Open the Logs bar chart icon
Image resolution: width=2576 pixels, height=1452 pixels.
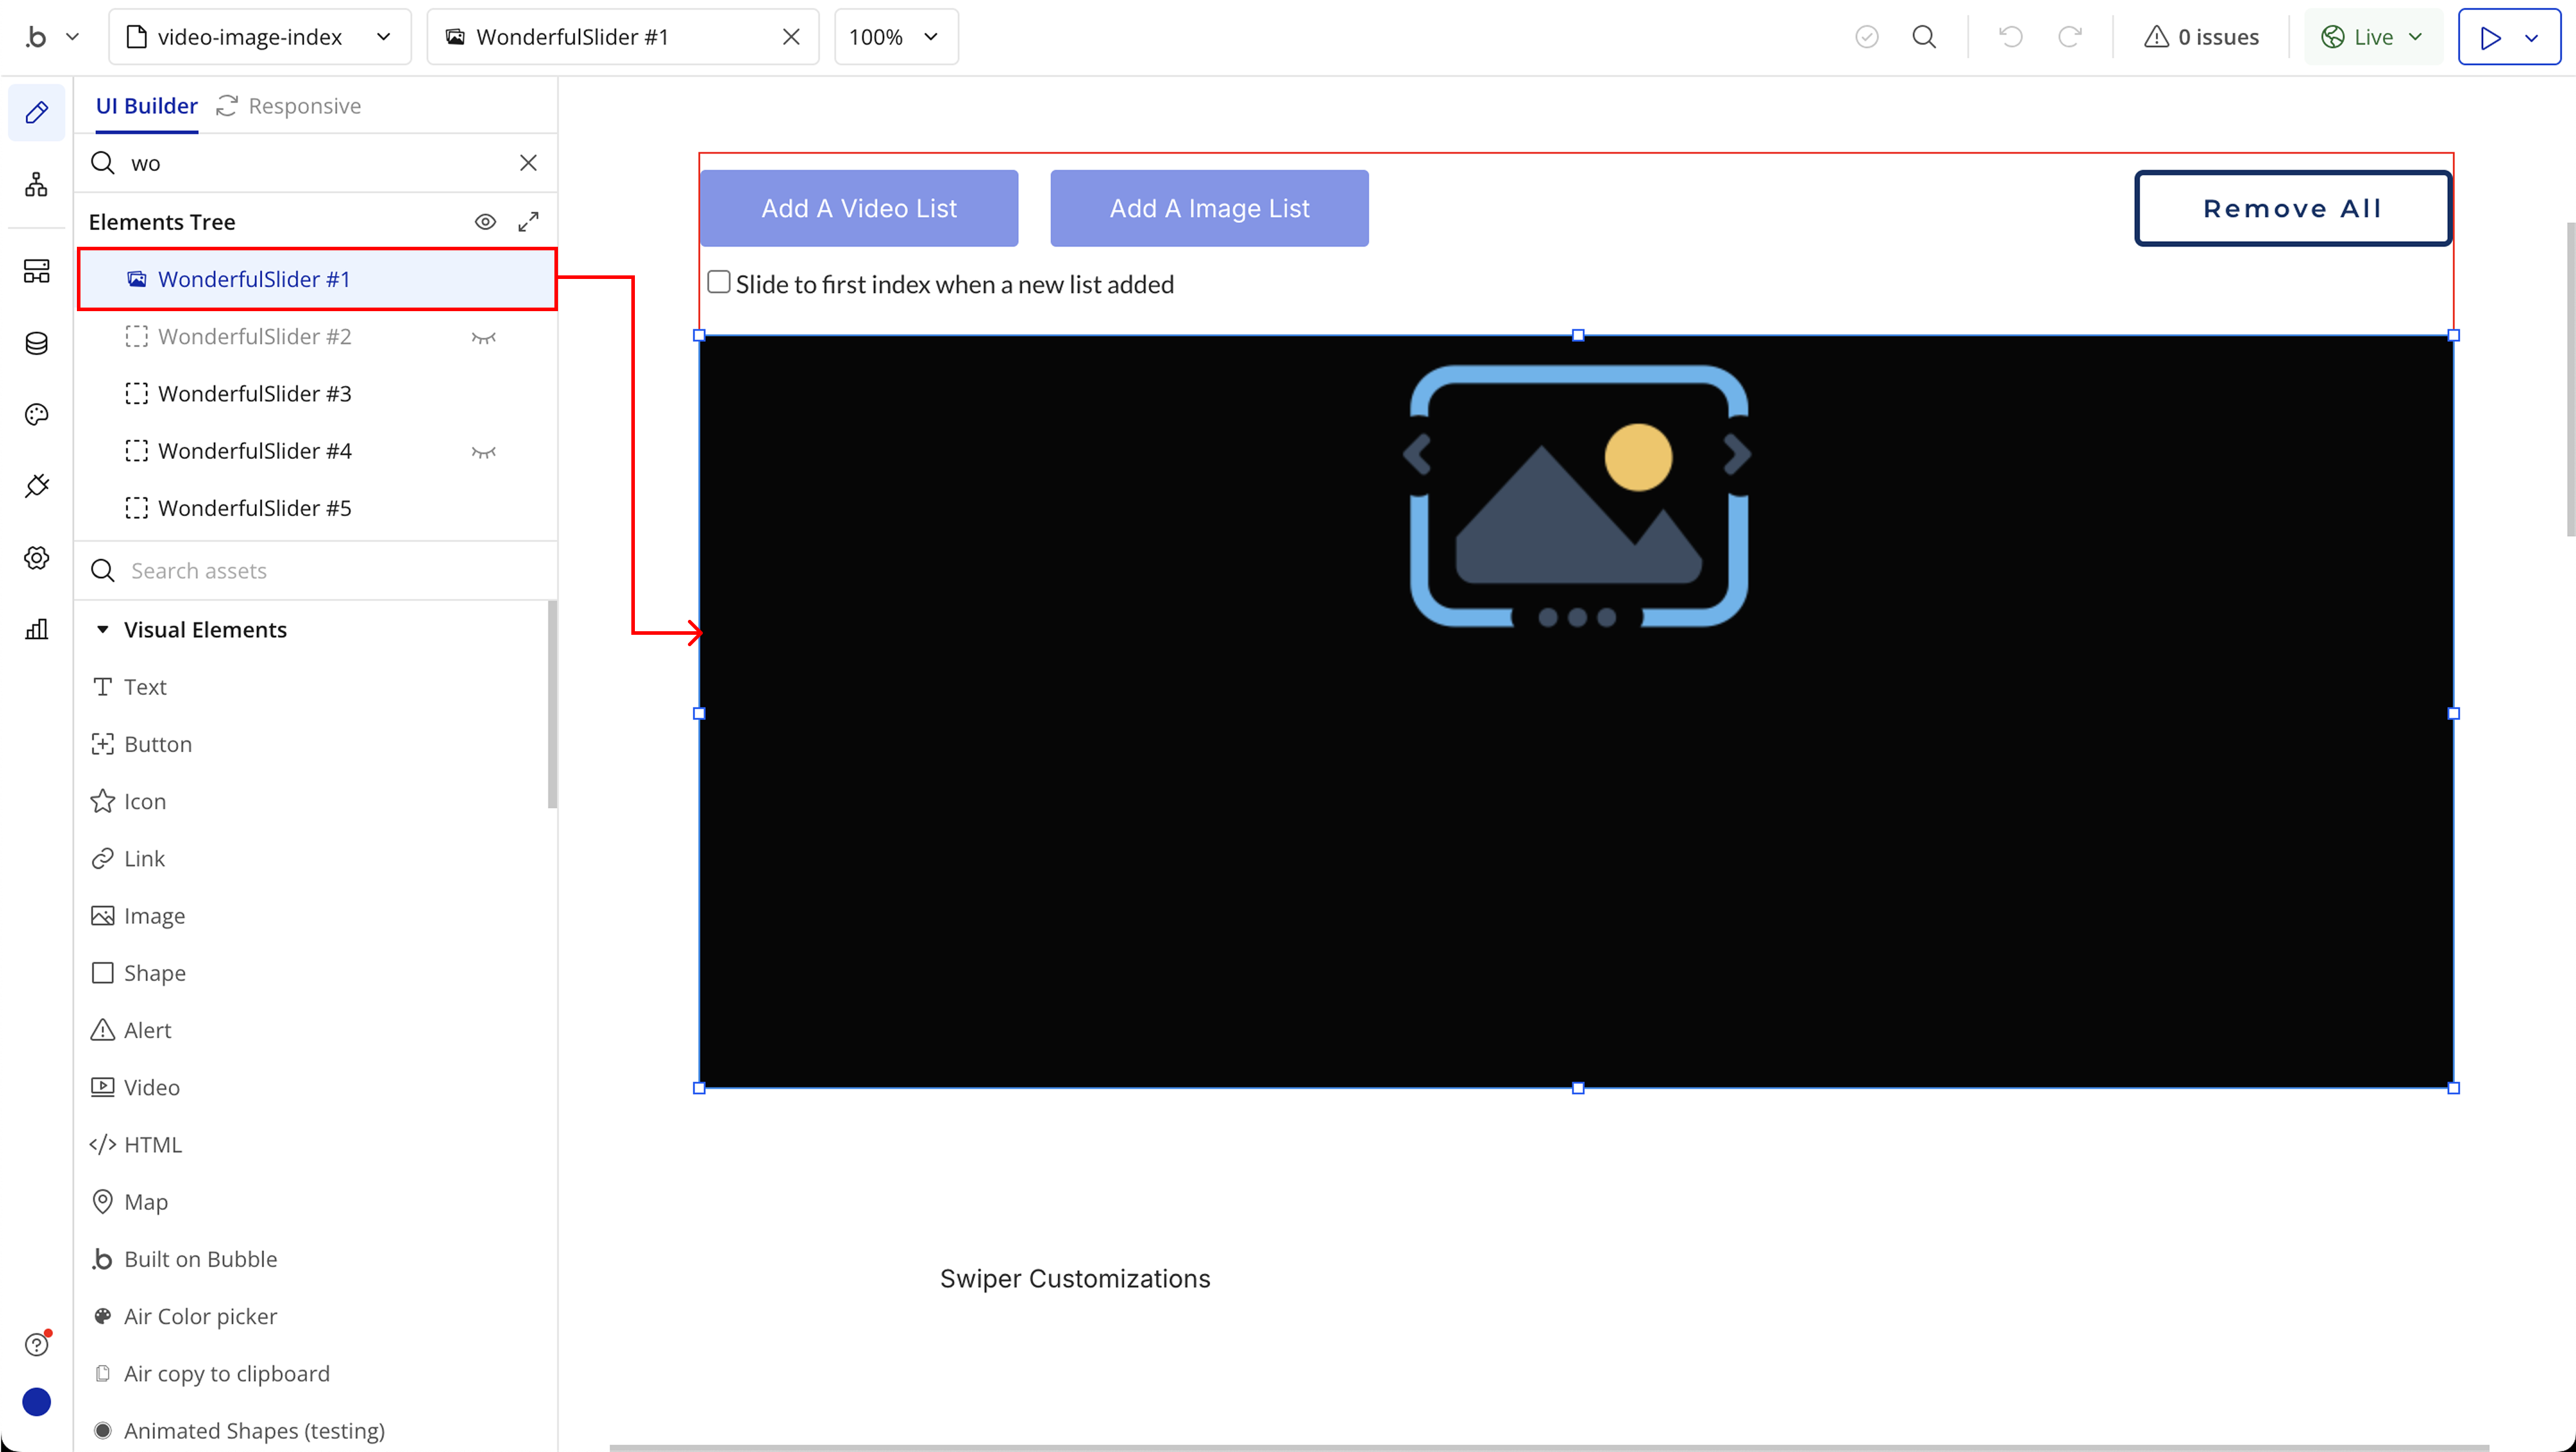click(x=36, y=629)
